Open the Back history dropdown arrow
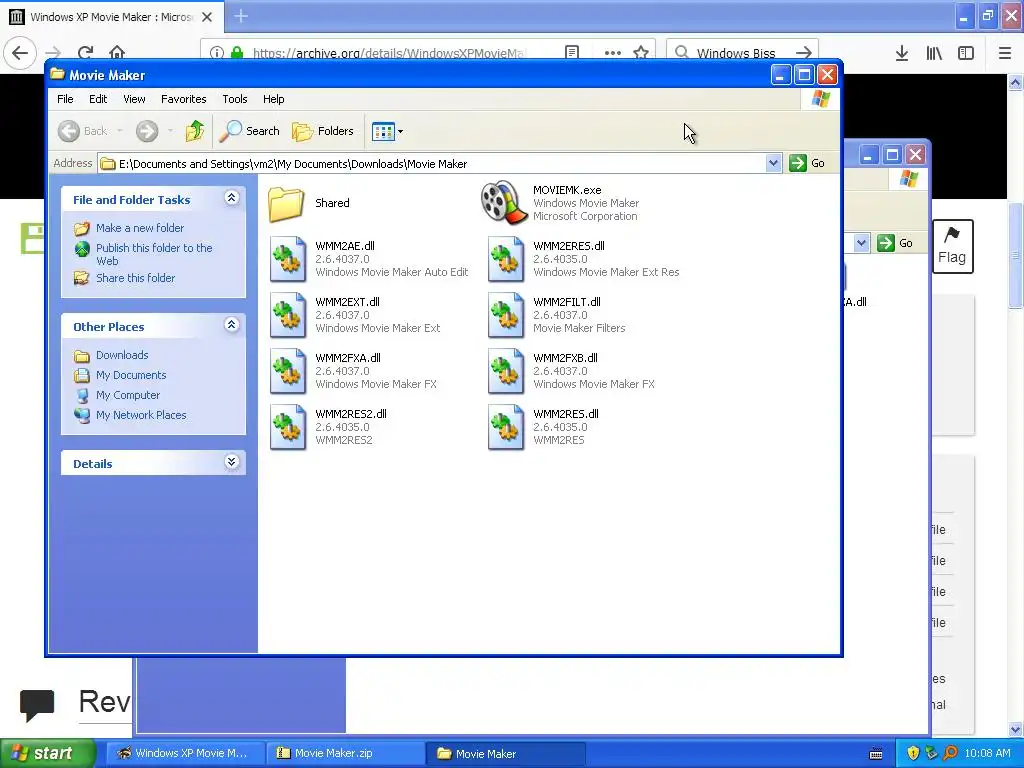This screenshot has height=768, width=1024. point(120,131)
